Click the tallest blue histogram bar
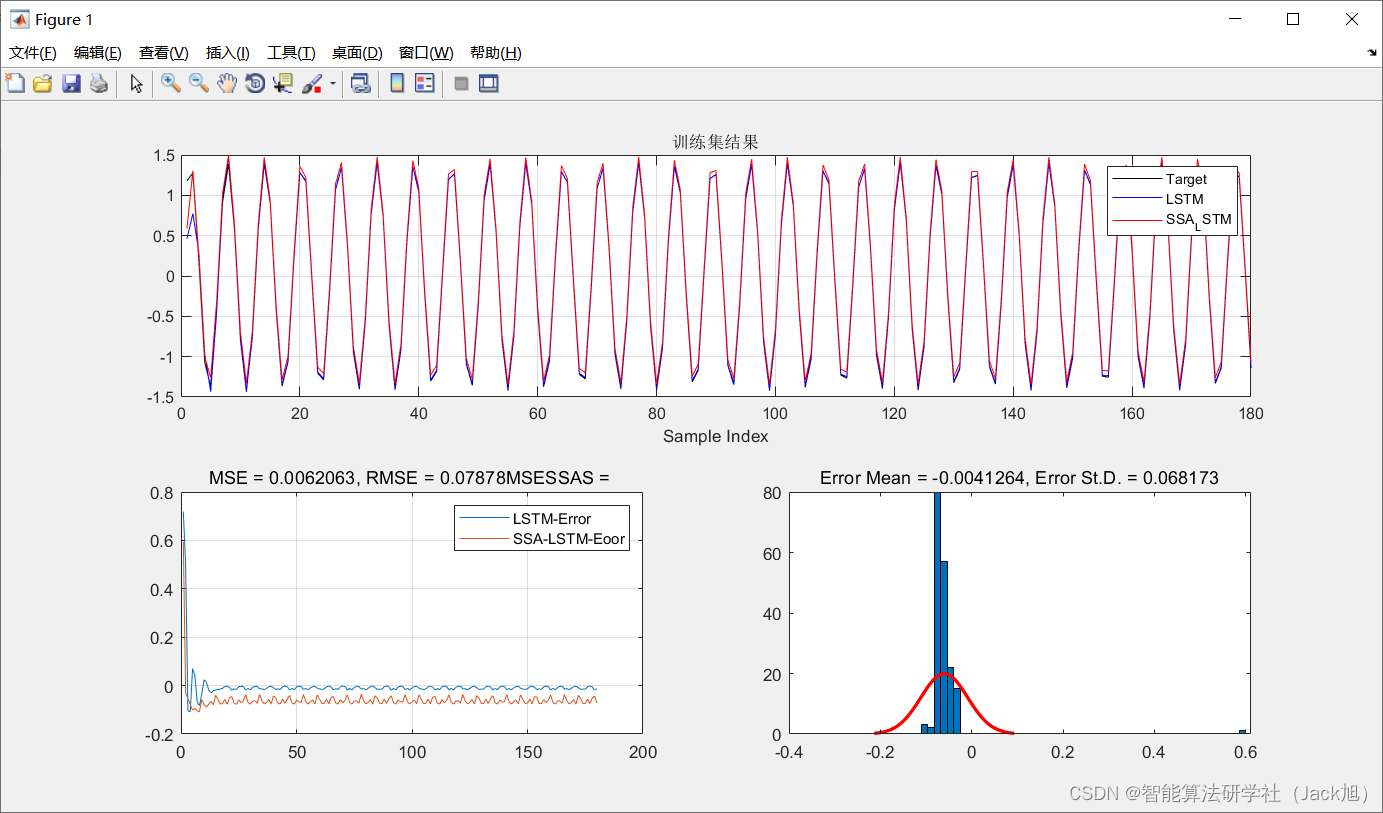This screenshot has width=1383, height=813. click(937, 612)
